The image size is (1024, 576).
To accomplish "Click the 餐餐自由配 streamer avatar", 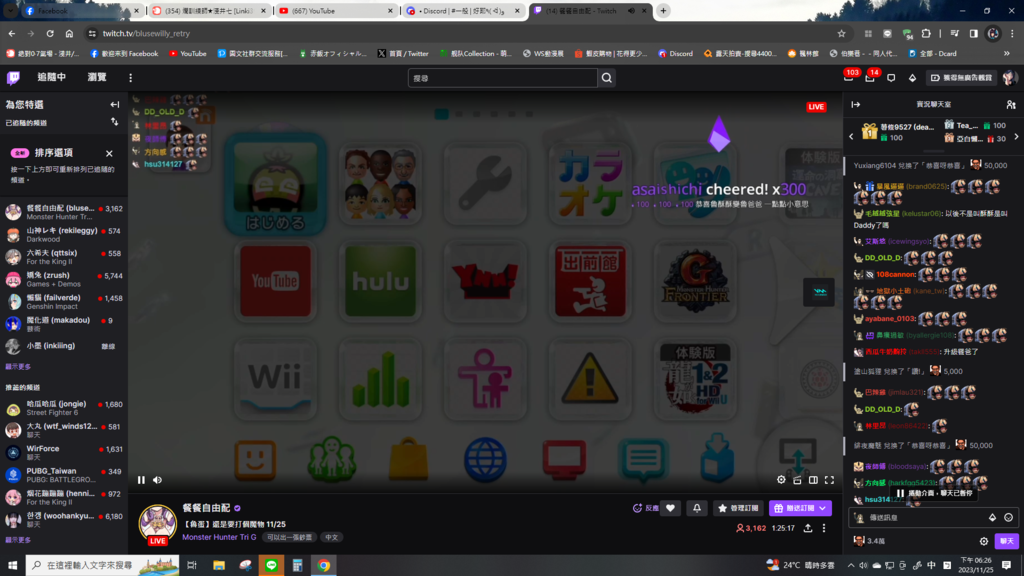I will pyautogui.click(x=157, y=523).
